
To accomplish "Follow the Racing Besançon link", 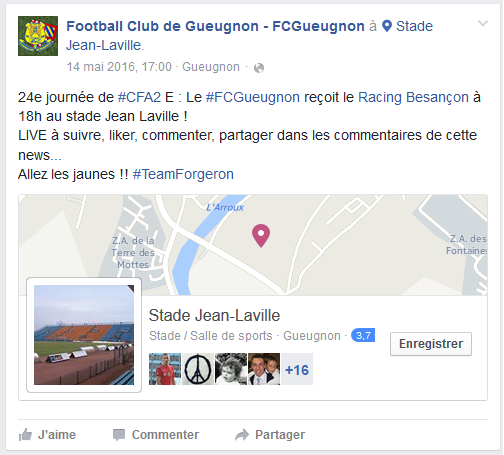I will [413, 97].
